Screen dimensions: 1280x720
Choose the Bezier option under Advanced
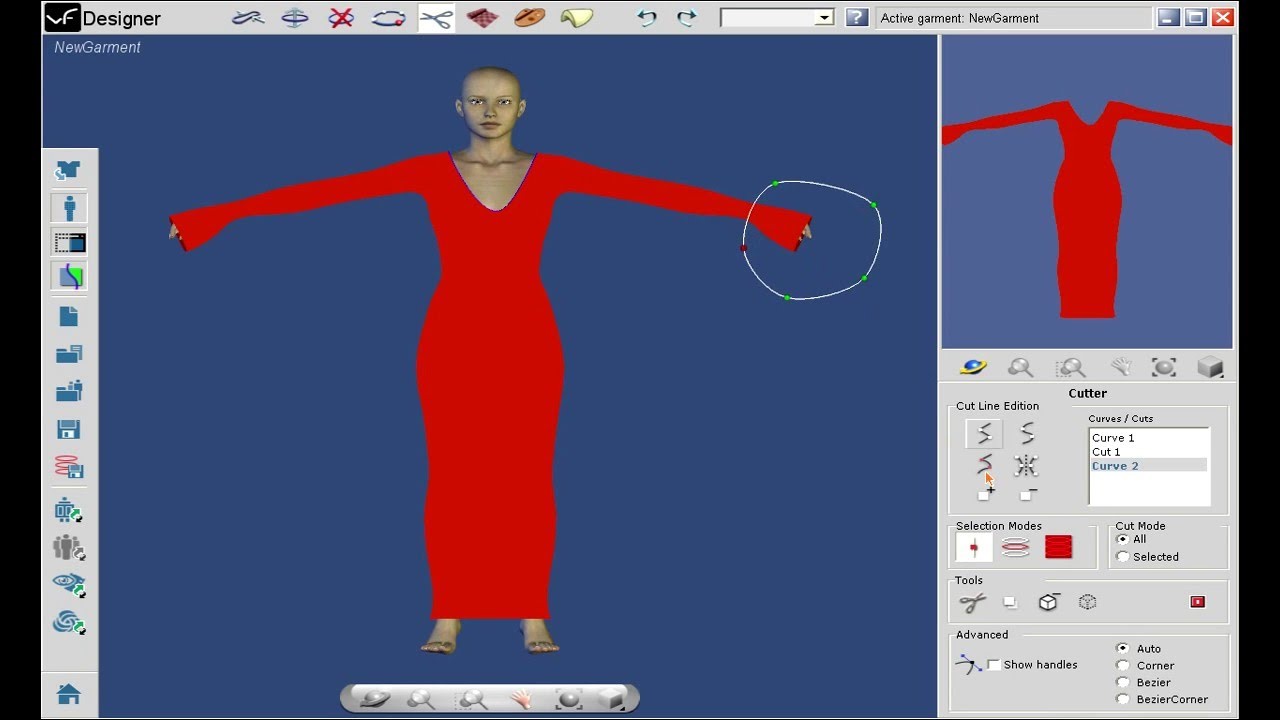pyautogui.click(x=1123, y=682)
